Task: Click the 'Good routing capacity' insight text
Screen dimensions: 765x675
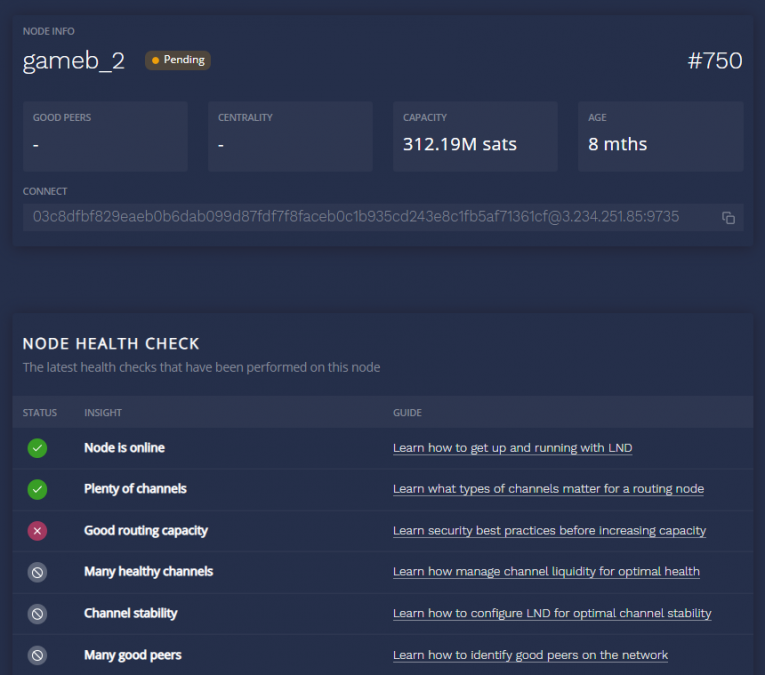Action: [x=146, y=531]
